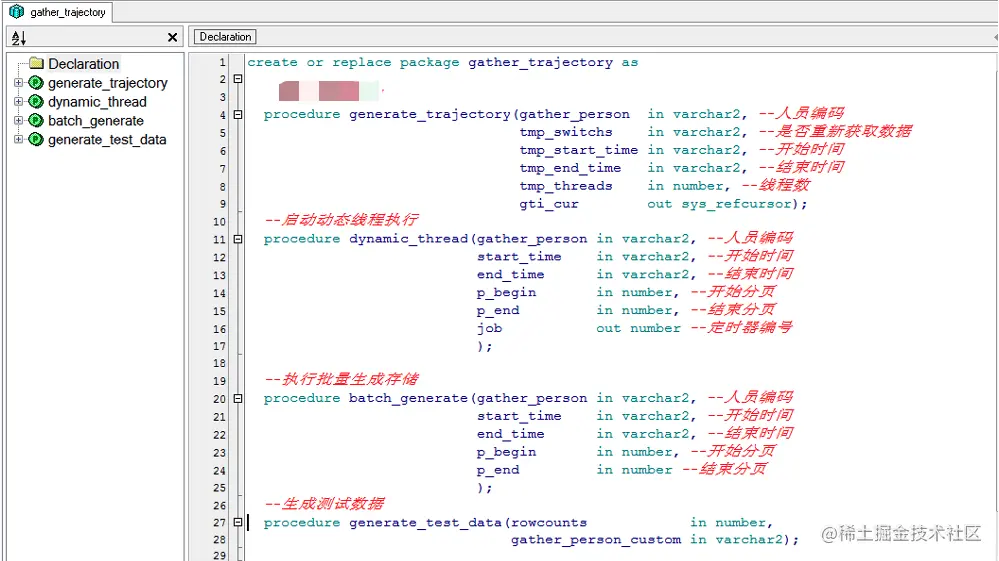Select batch_generate in the tree
Viewport: 999px width, 561px height.
pyautogui.click(x=96, y=120)
